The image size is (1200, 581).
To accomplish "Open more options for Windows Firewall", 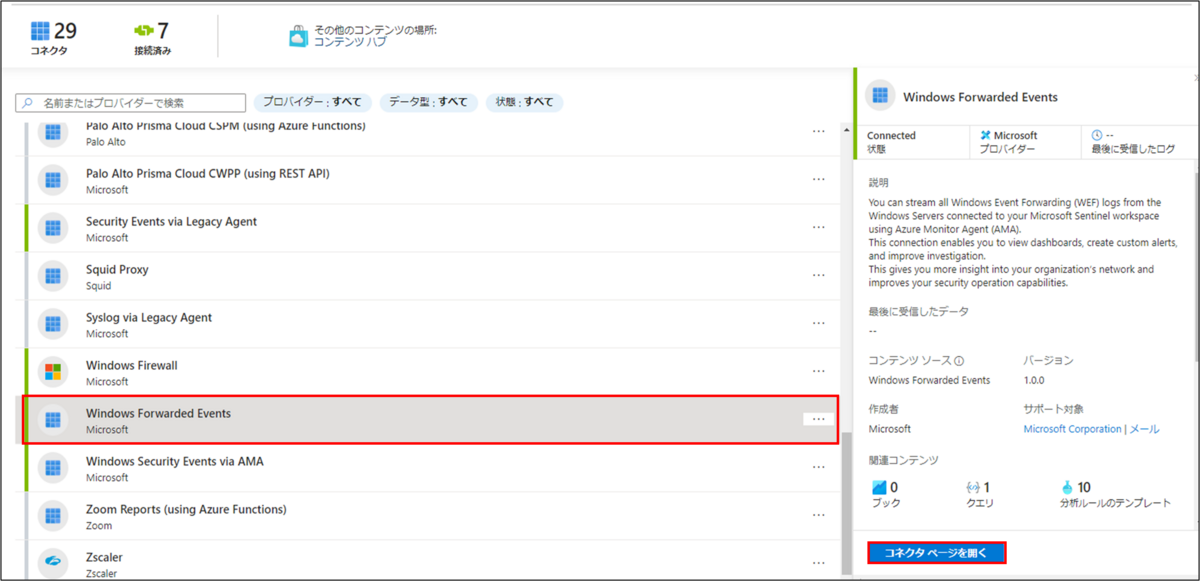I will pyautogui.click(x=819, y=371).
